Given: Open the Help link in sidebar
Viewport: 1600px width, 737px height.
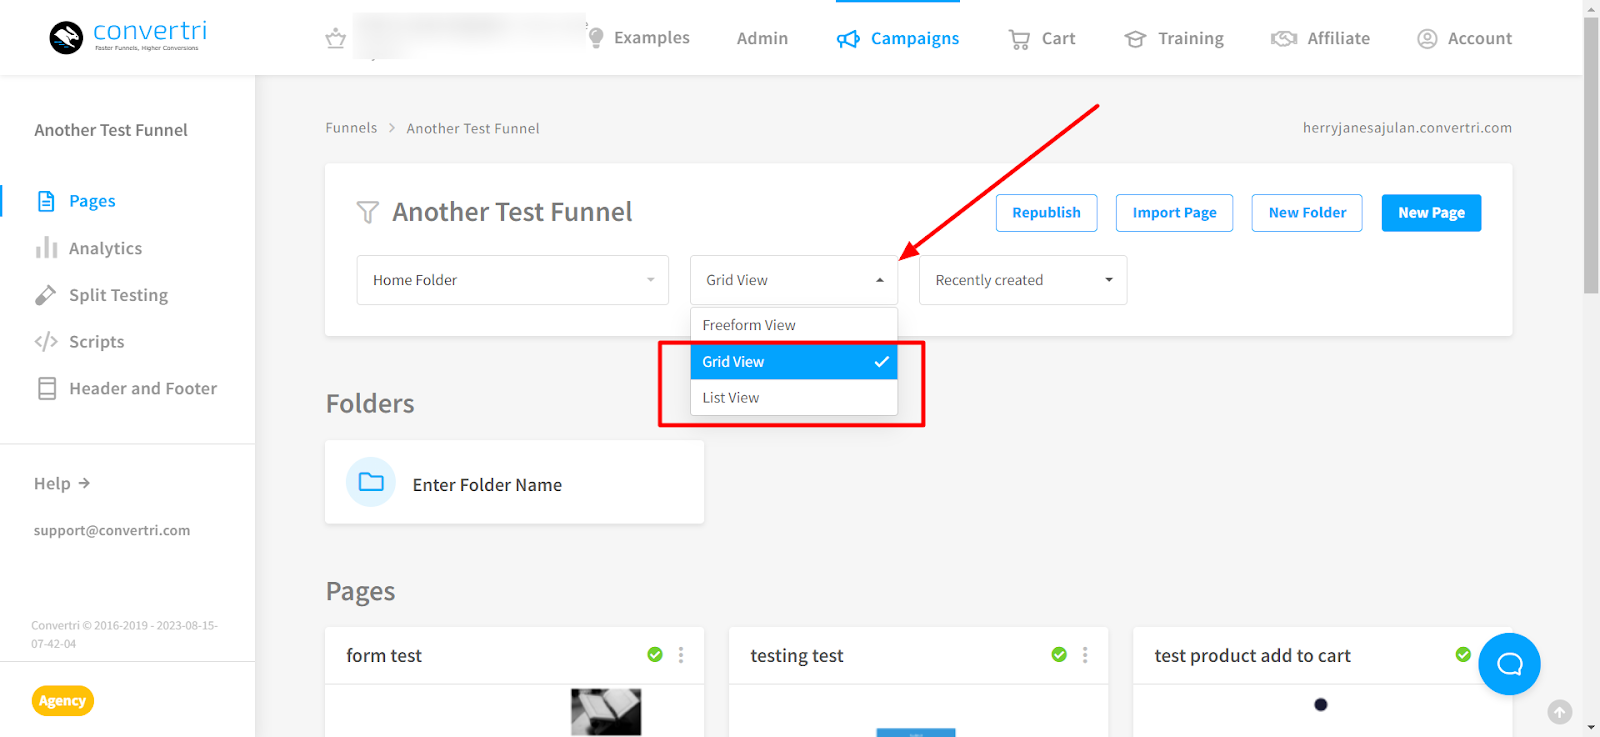Looking at the screenshot, I should pyautogui.click(x=62, y=483).
